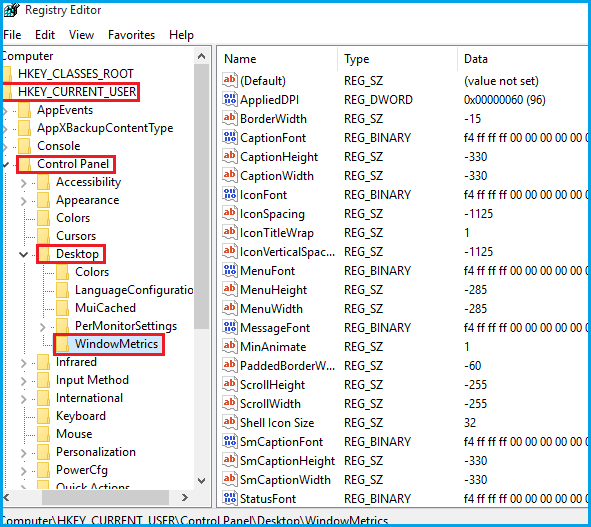Click the Keyboard folder icon

click(44, 416)
